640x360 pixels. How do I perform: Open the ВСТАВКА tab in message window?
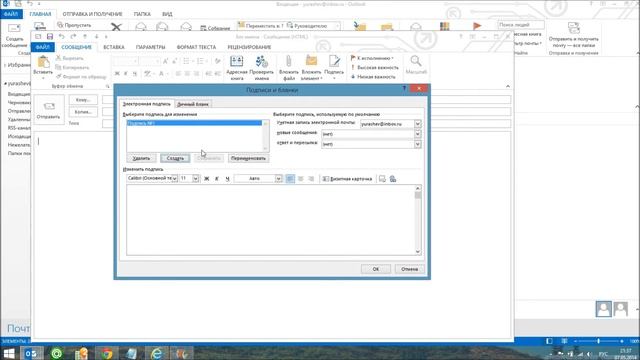point(114,47)
